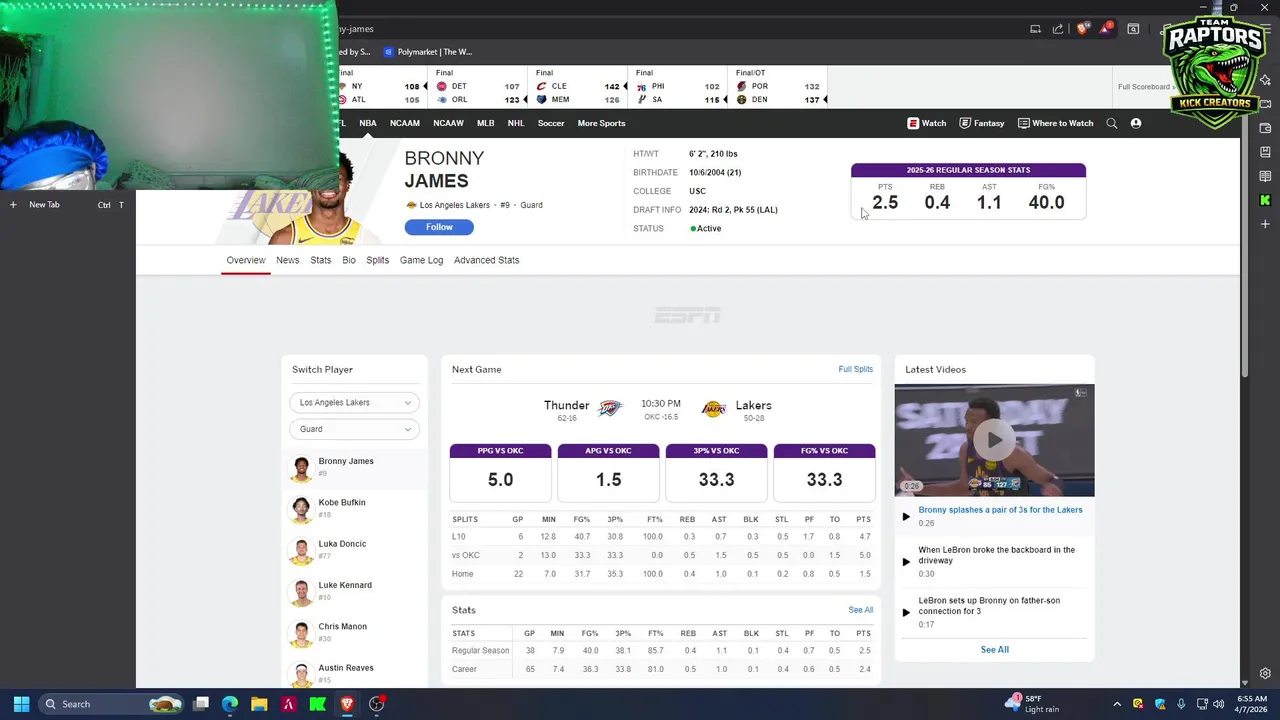Viewport: 1280px width, 720px height.
Task: Expand Los Angeles Lakers team dropdown
Action: click(354, 402)
